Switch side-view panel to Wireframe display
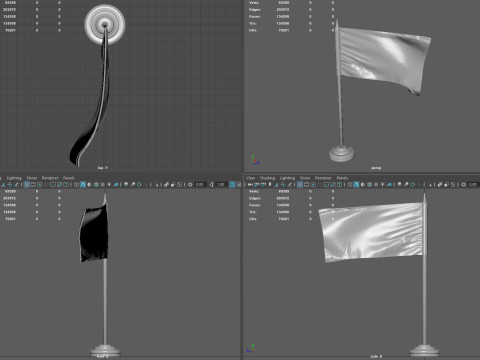Image resolution: width=480 pixels, height=360 pixels. [x=350, y=184]
